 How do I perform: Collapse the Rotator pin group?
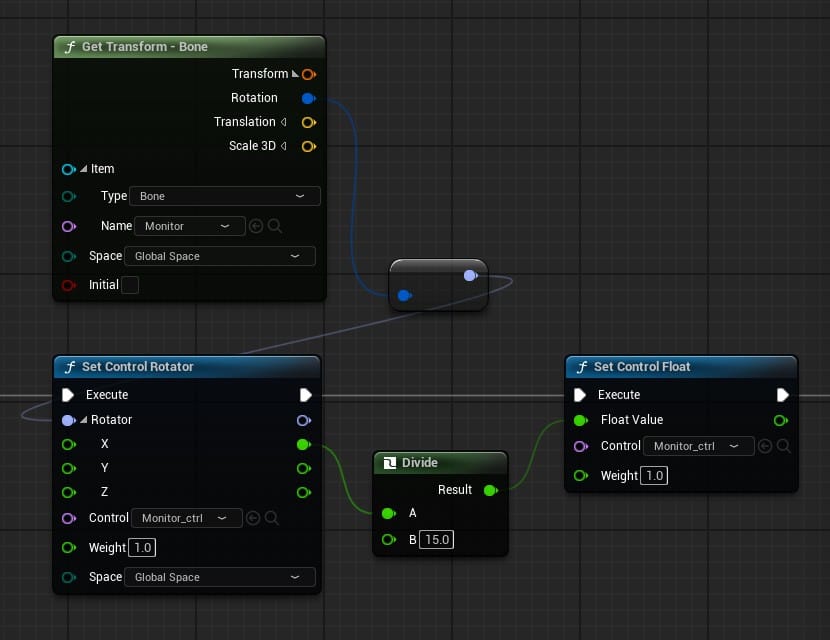coord(84,420)
